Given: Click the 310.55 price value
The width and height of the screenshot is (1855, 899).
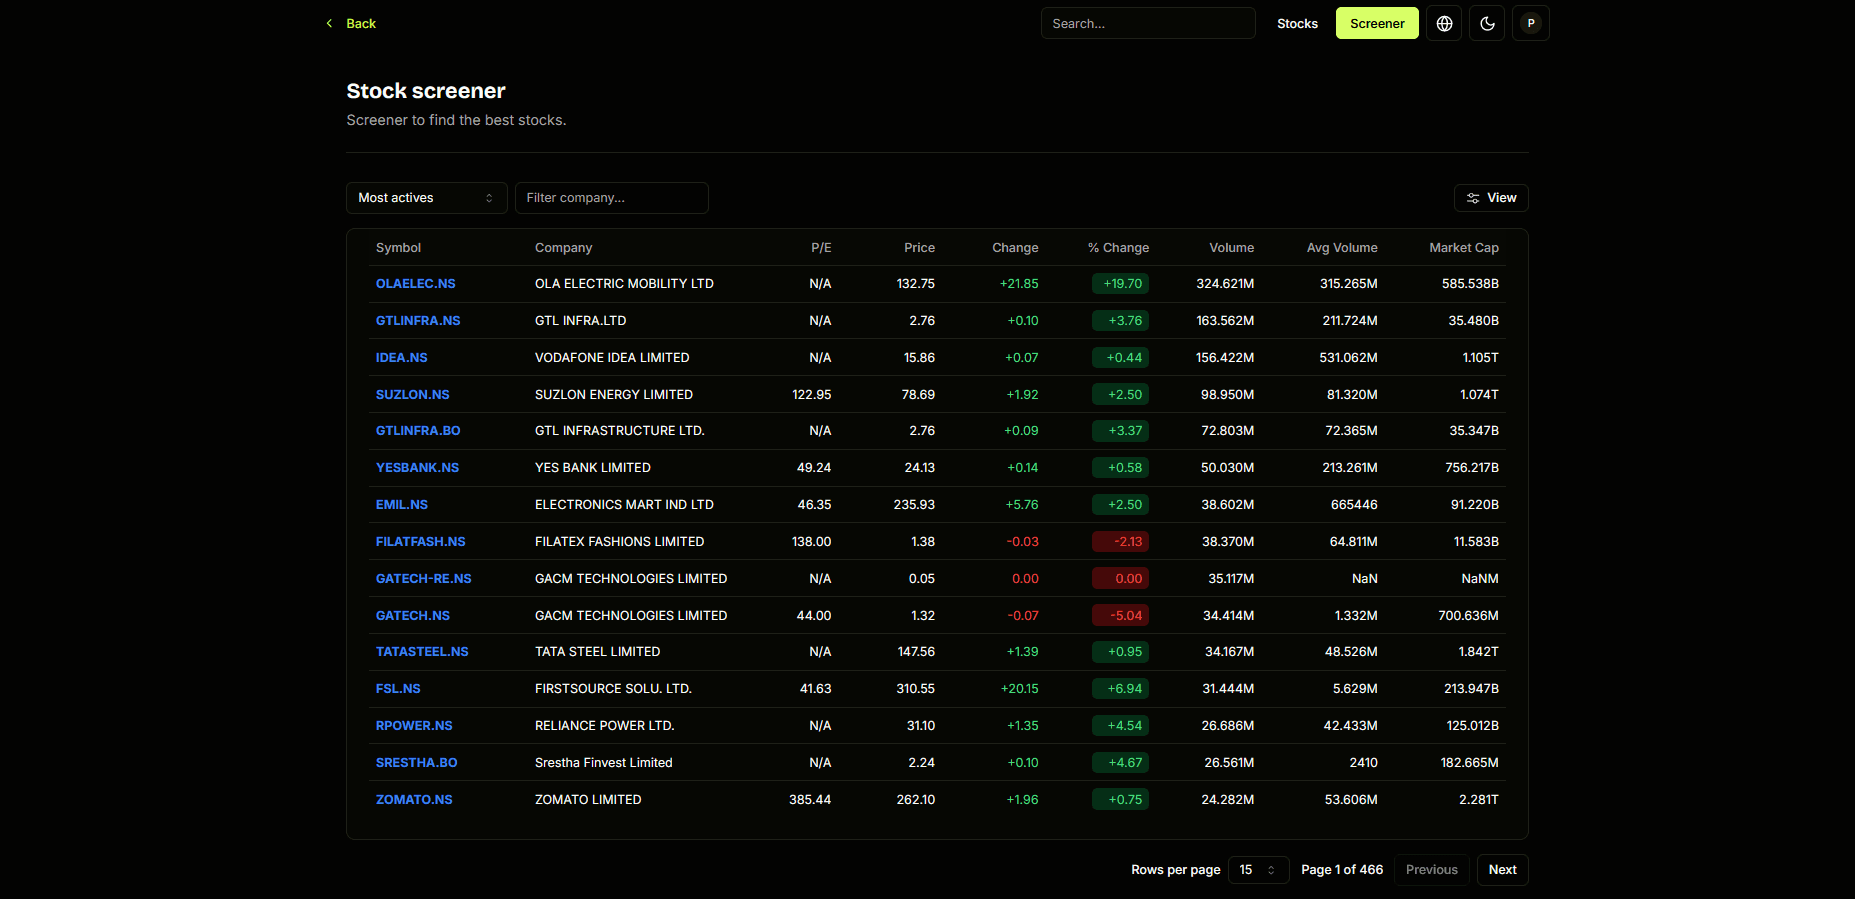Looking at the screenshot, I should coord(915,689).
